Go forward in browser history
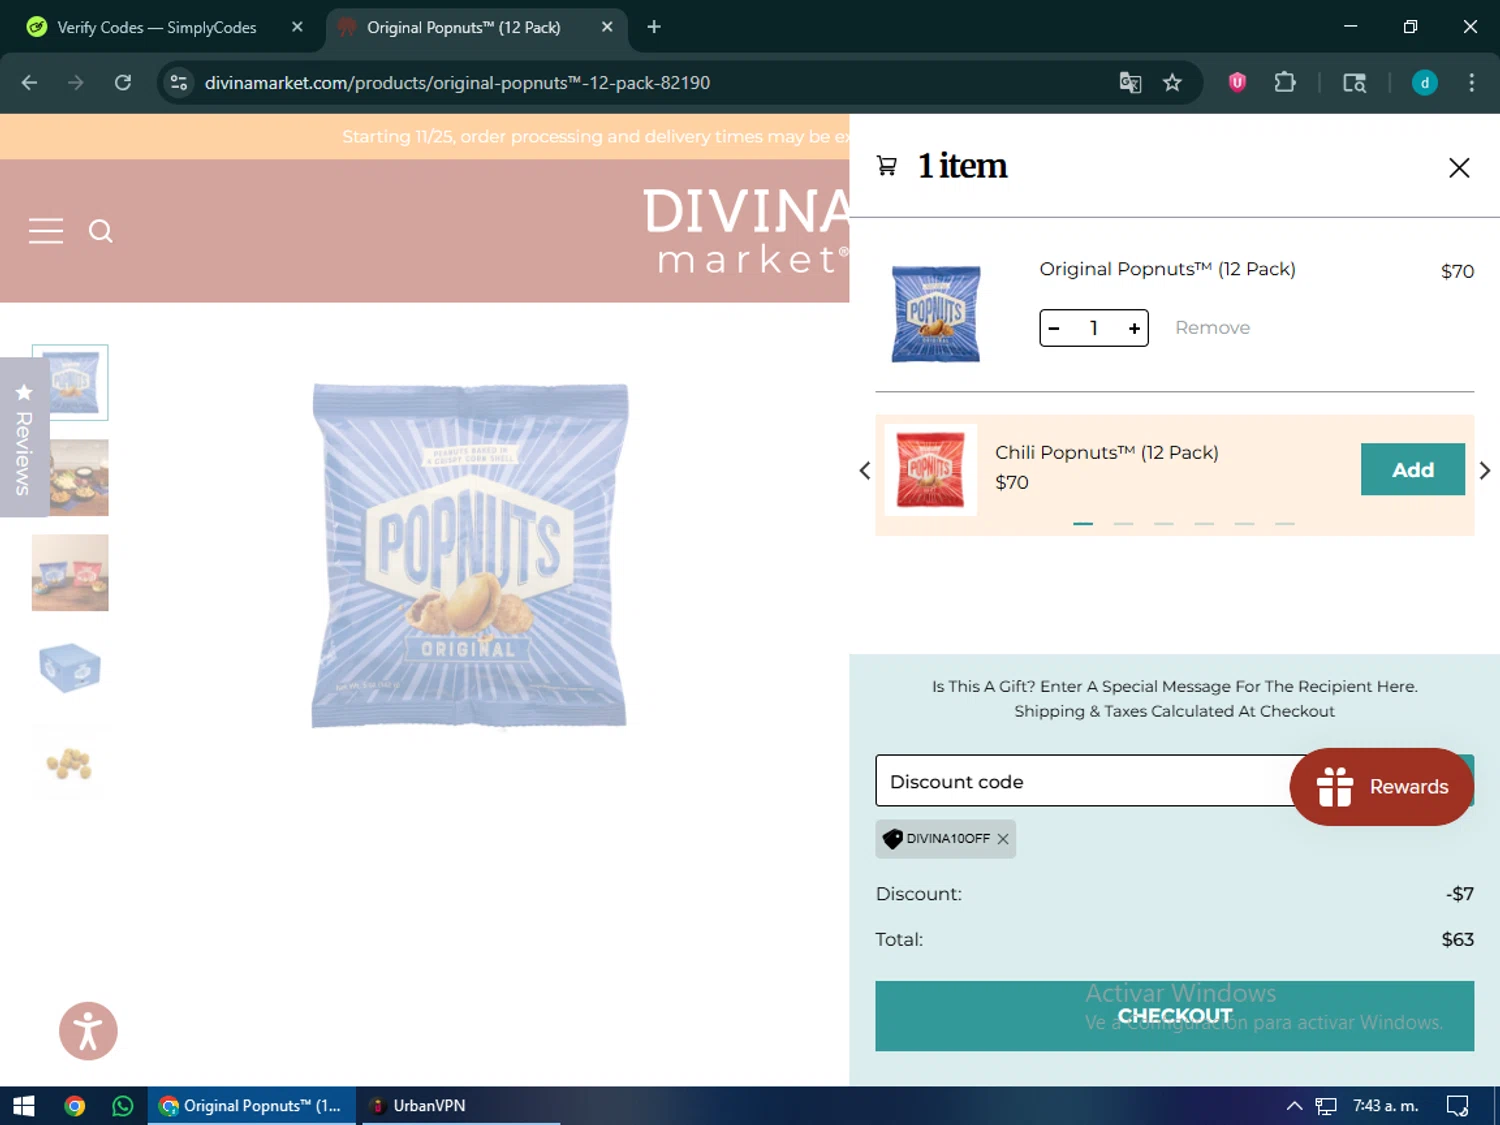Viewport: 1500px width, 1125px height. coord(76,83)
